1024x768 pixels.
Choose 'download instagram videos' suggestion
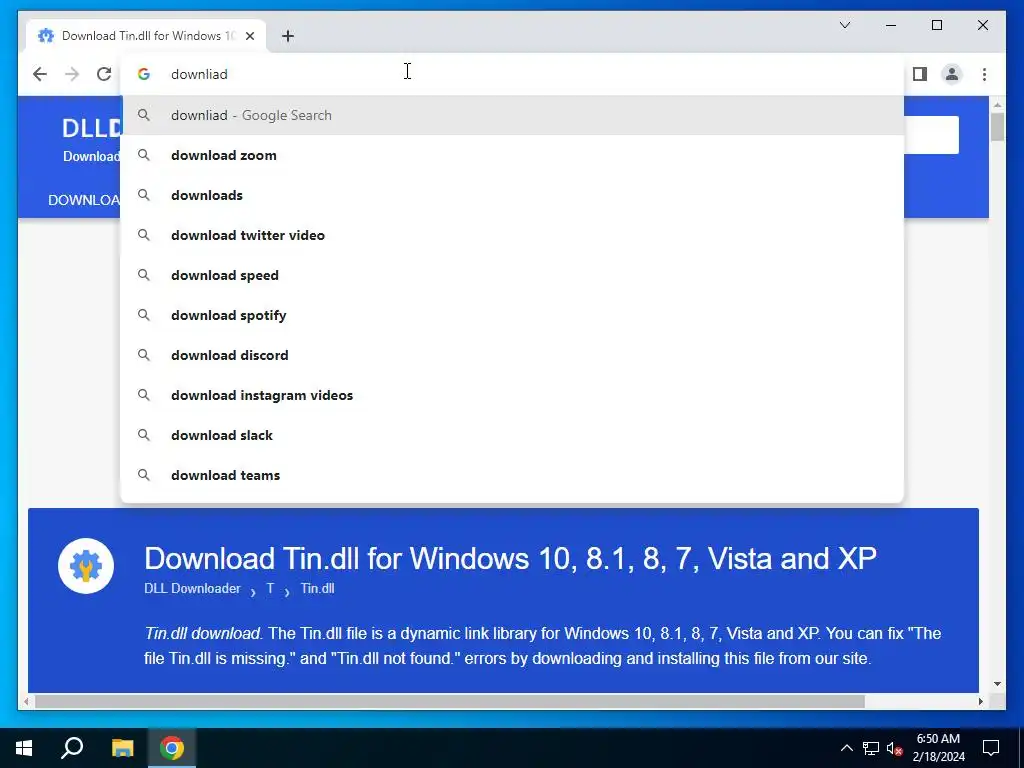point(513,395)
